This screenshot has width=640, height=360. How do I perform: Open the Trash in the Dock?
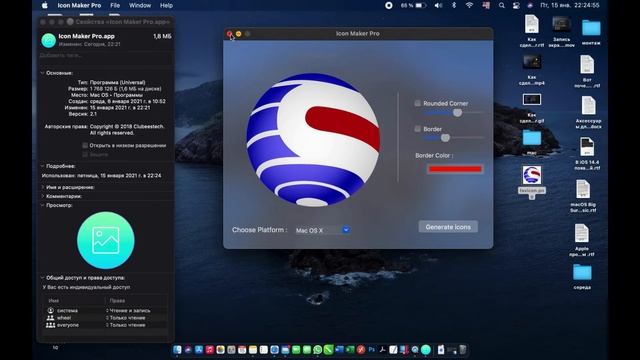click(x=462, y=349)
